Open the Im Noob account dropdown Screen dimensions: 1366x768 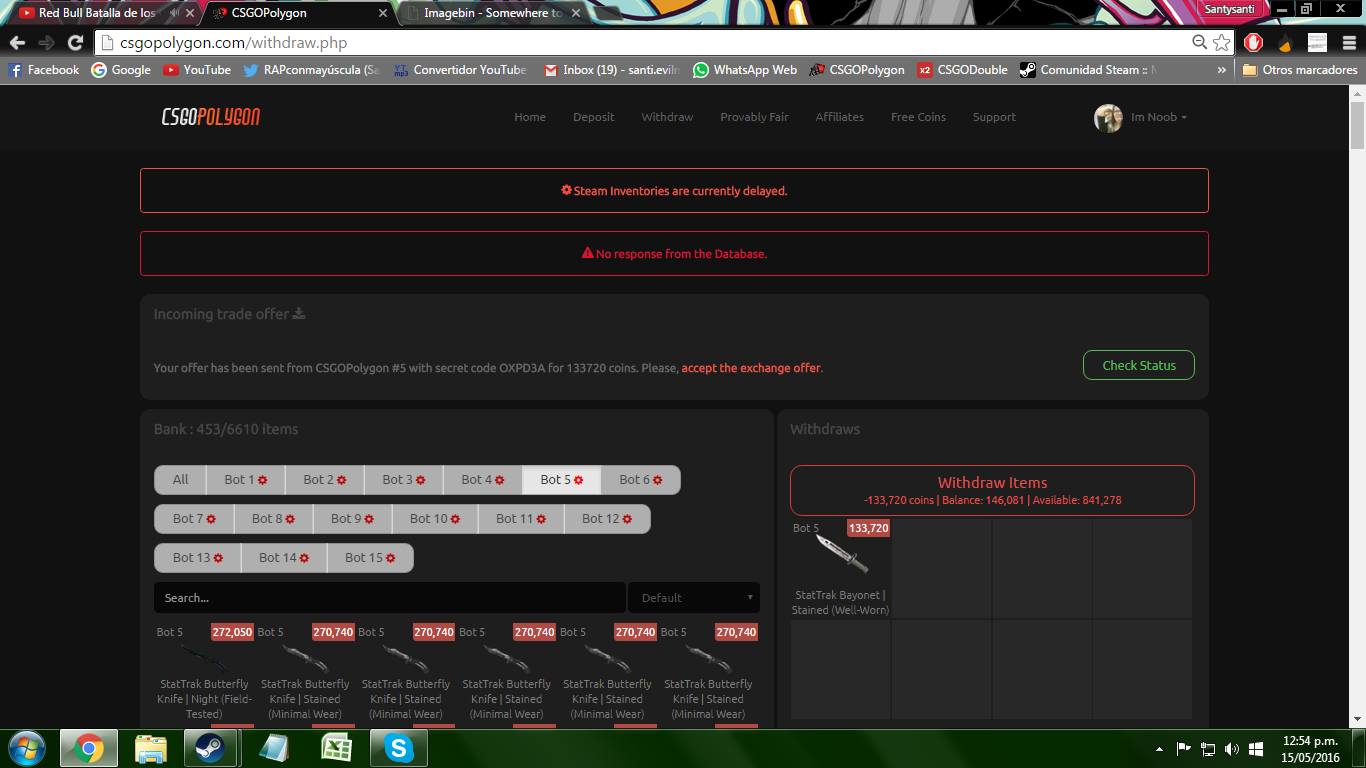click(1158, 117)
